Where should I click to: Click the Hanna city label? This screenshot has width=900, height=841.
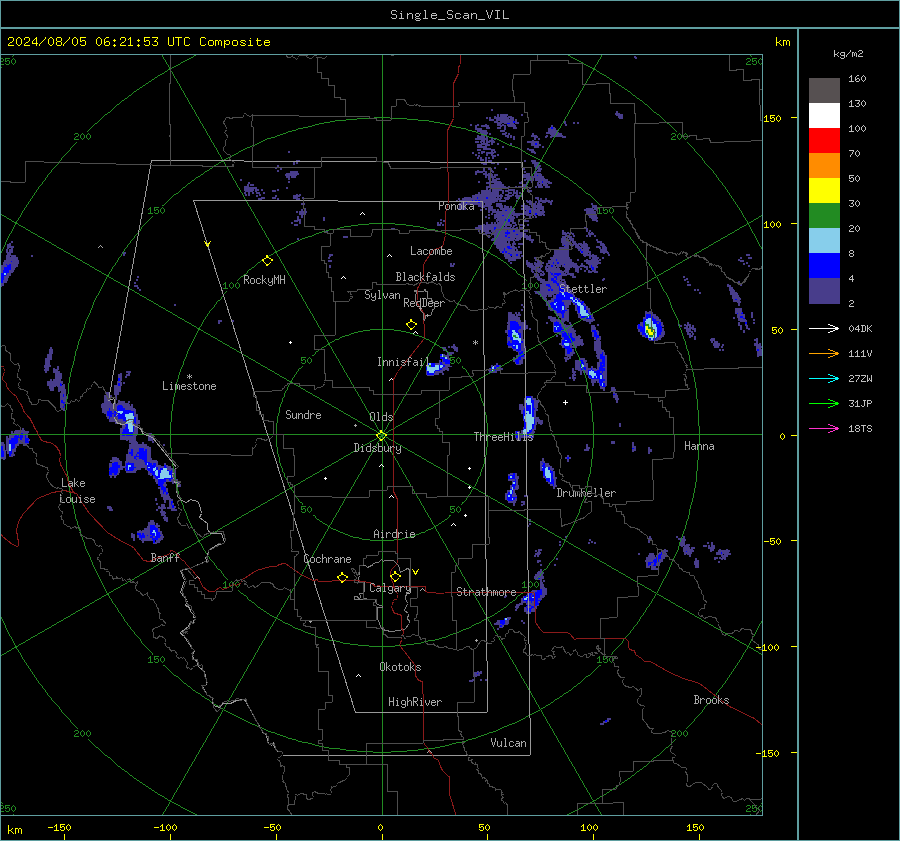point(699,446)
